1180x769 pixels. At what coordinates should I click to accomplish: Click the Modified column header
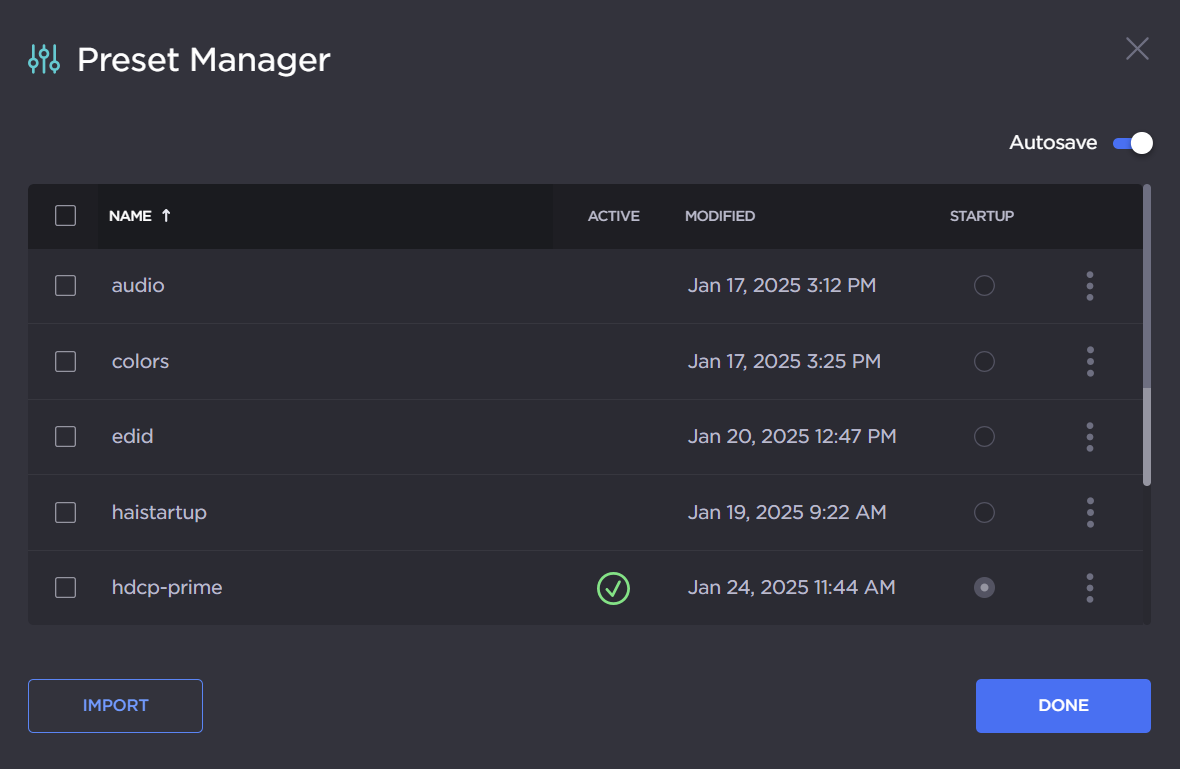point(719,216)
